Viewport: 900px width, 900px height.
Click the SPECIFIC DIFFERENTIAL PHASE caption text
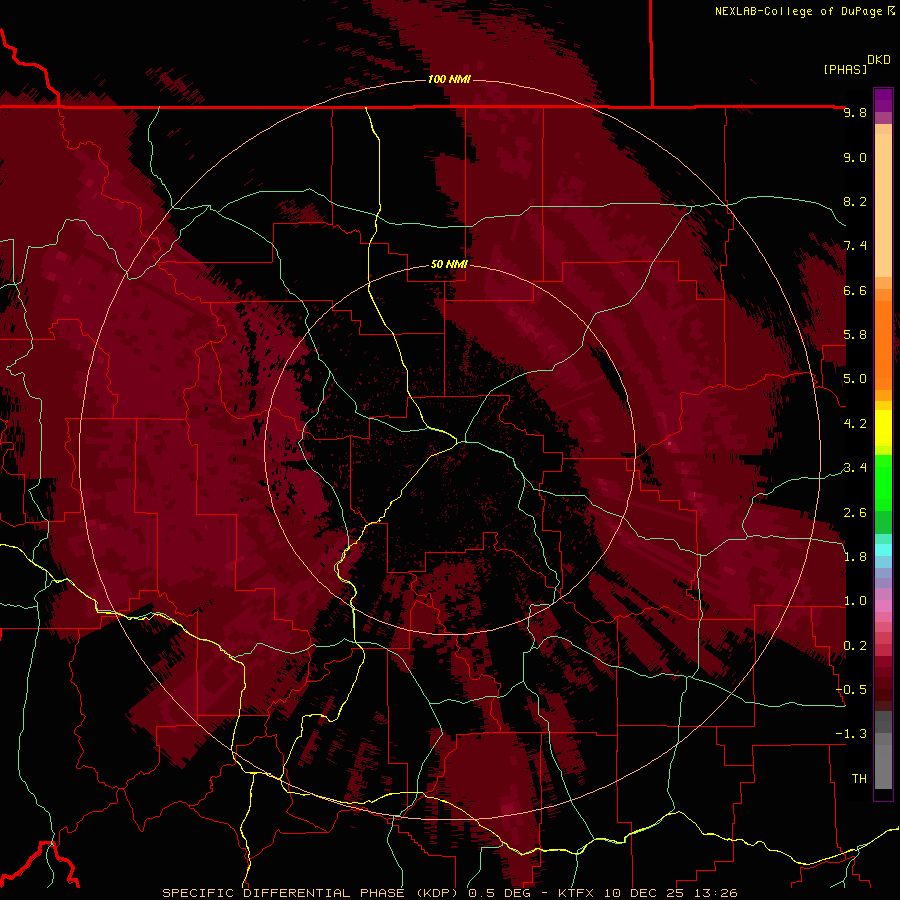(x=285, y=893)
